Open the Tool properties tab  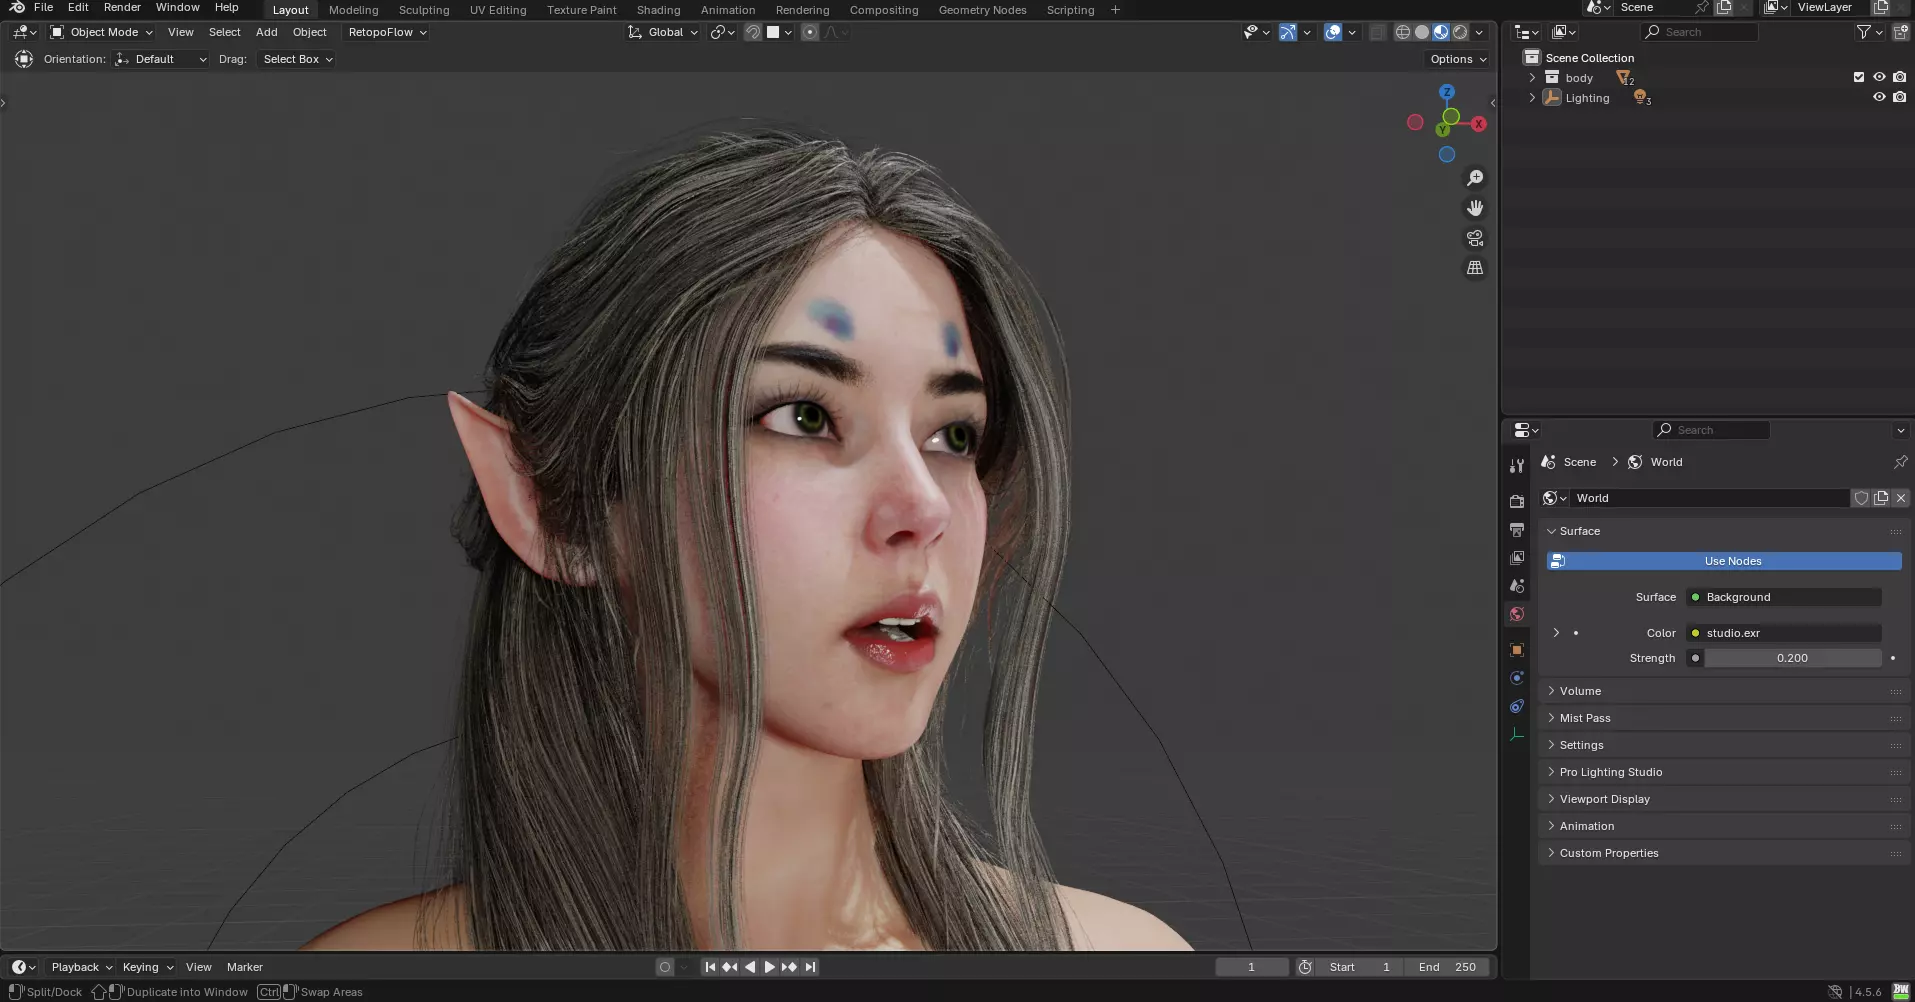click(1517, 466)
